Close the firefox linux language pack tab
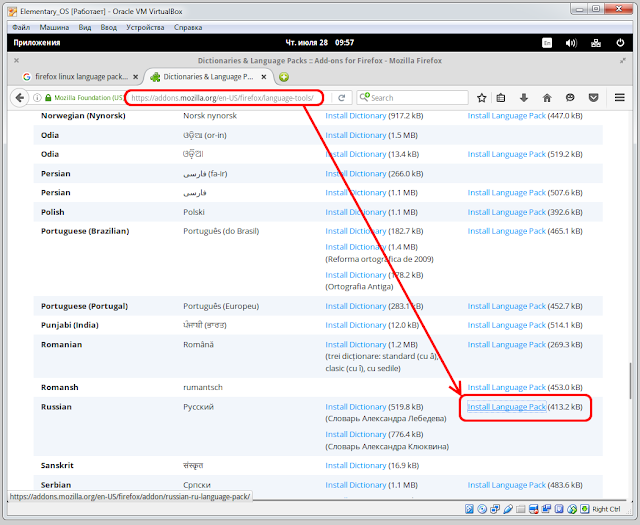The height and width of the screenshot is (525, 640). (136, 77)
